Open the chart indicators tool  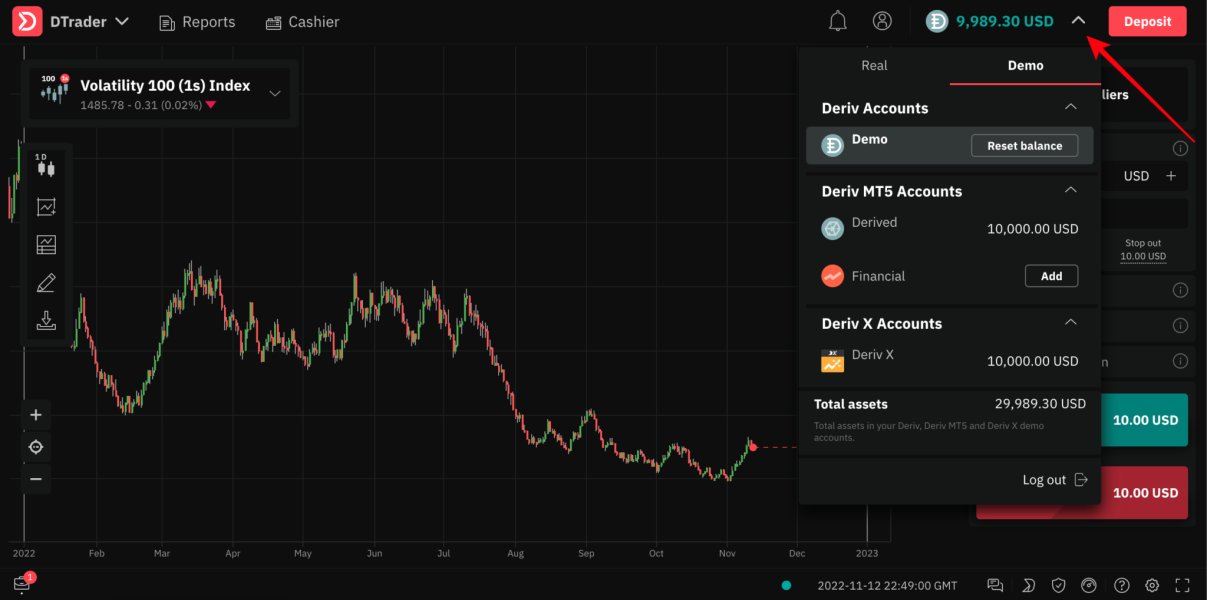46,207
